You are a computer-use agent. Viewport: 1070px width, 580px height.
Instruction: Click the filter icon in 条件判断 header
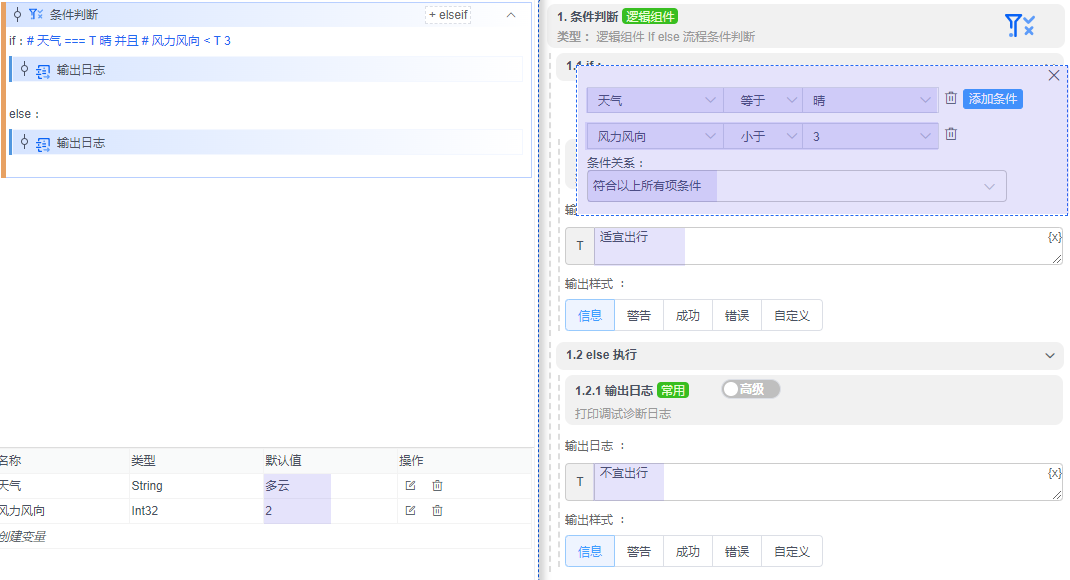[x=31, y=15]
